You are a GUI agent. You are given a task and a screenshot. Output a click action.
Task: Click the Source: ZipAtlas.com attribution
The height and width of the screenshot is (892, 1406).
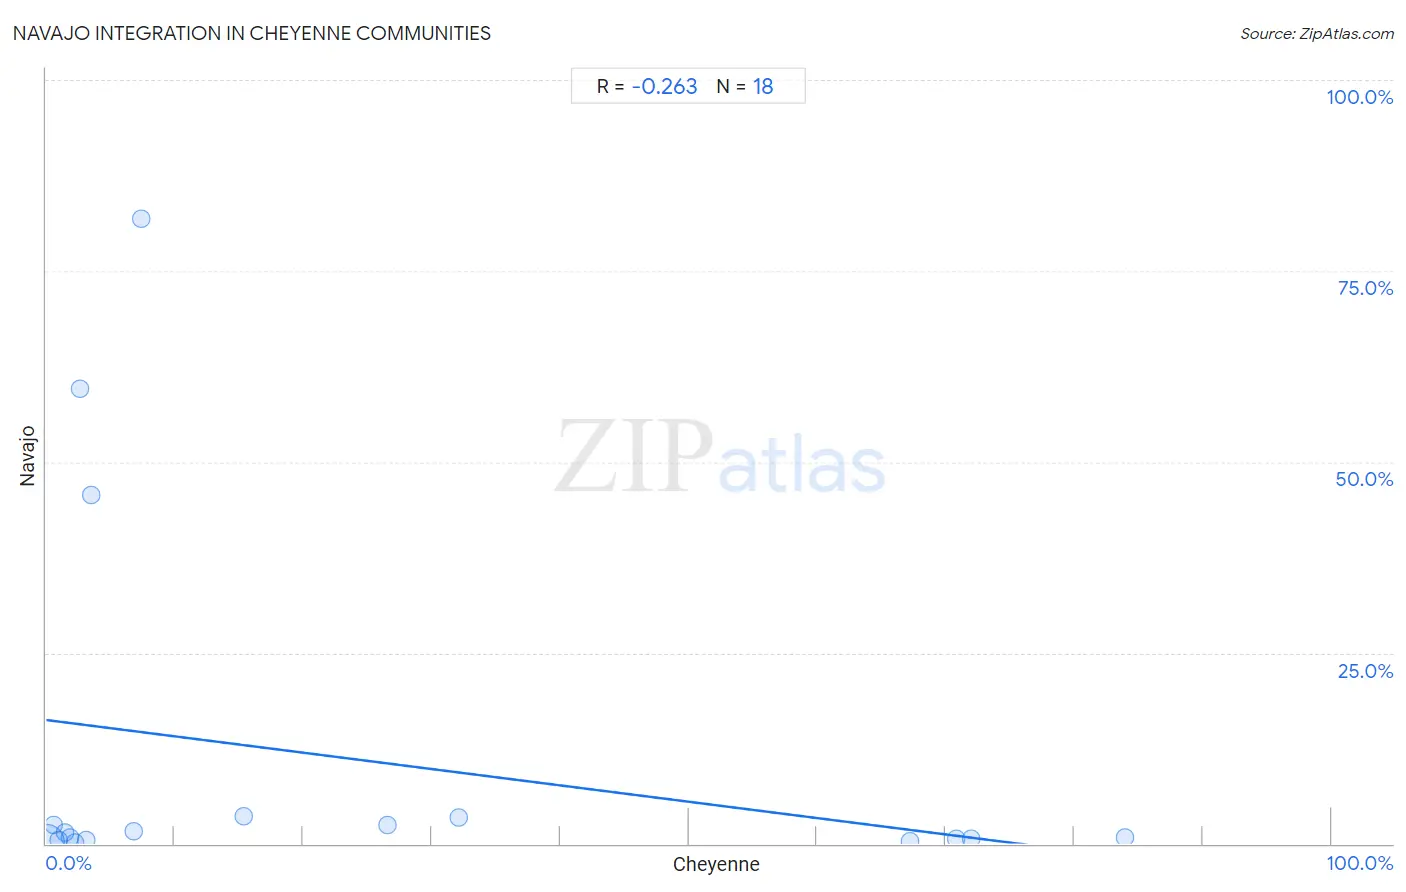tap(1317, 34)
